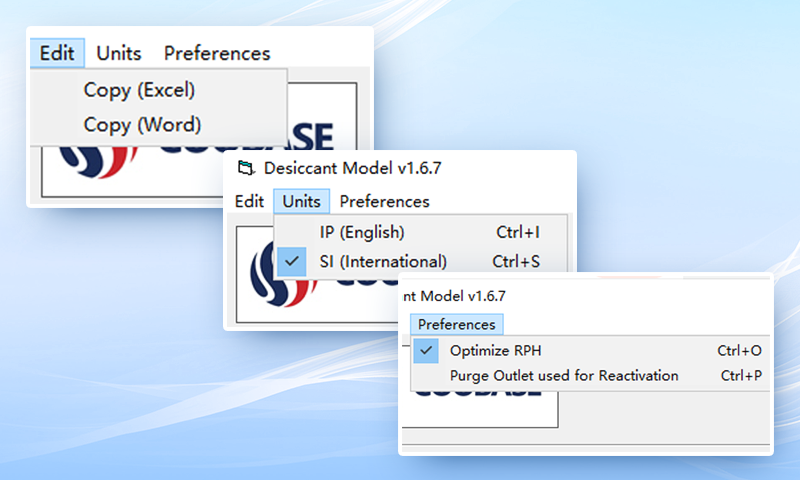Screen dimensions: 800x480
Task: Open Edit menu beside the highlighted Units
Action: [x=249, y=201]
